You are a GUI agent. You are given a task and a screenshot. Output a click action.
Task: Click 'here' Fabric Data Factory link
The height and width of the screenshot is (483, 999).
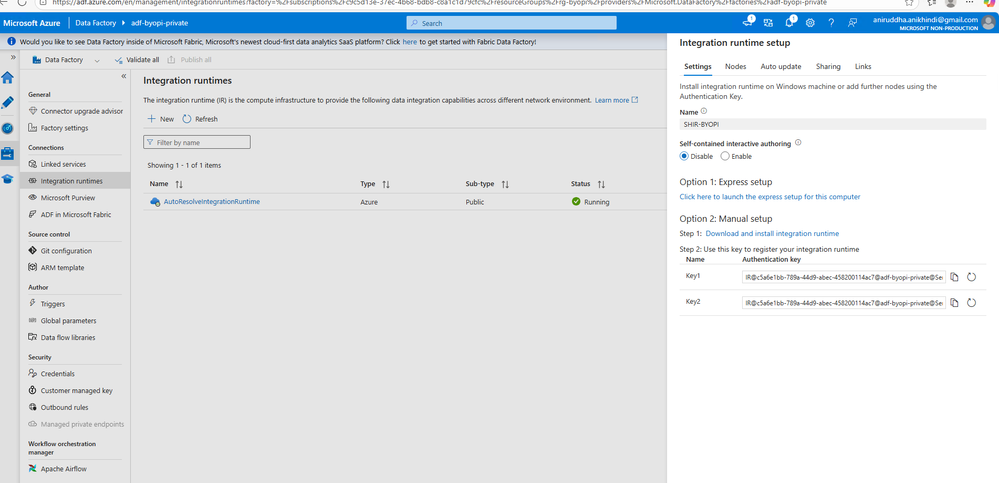pos(410,42)
